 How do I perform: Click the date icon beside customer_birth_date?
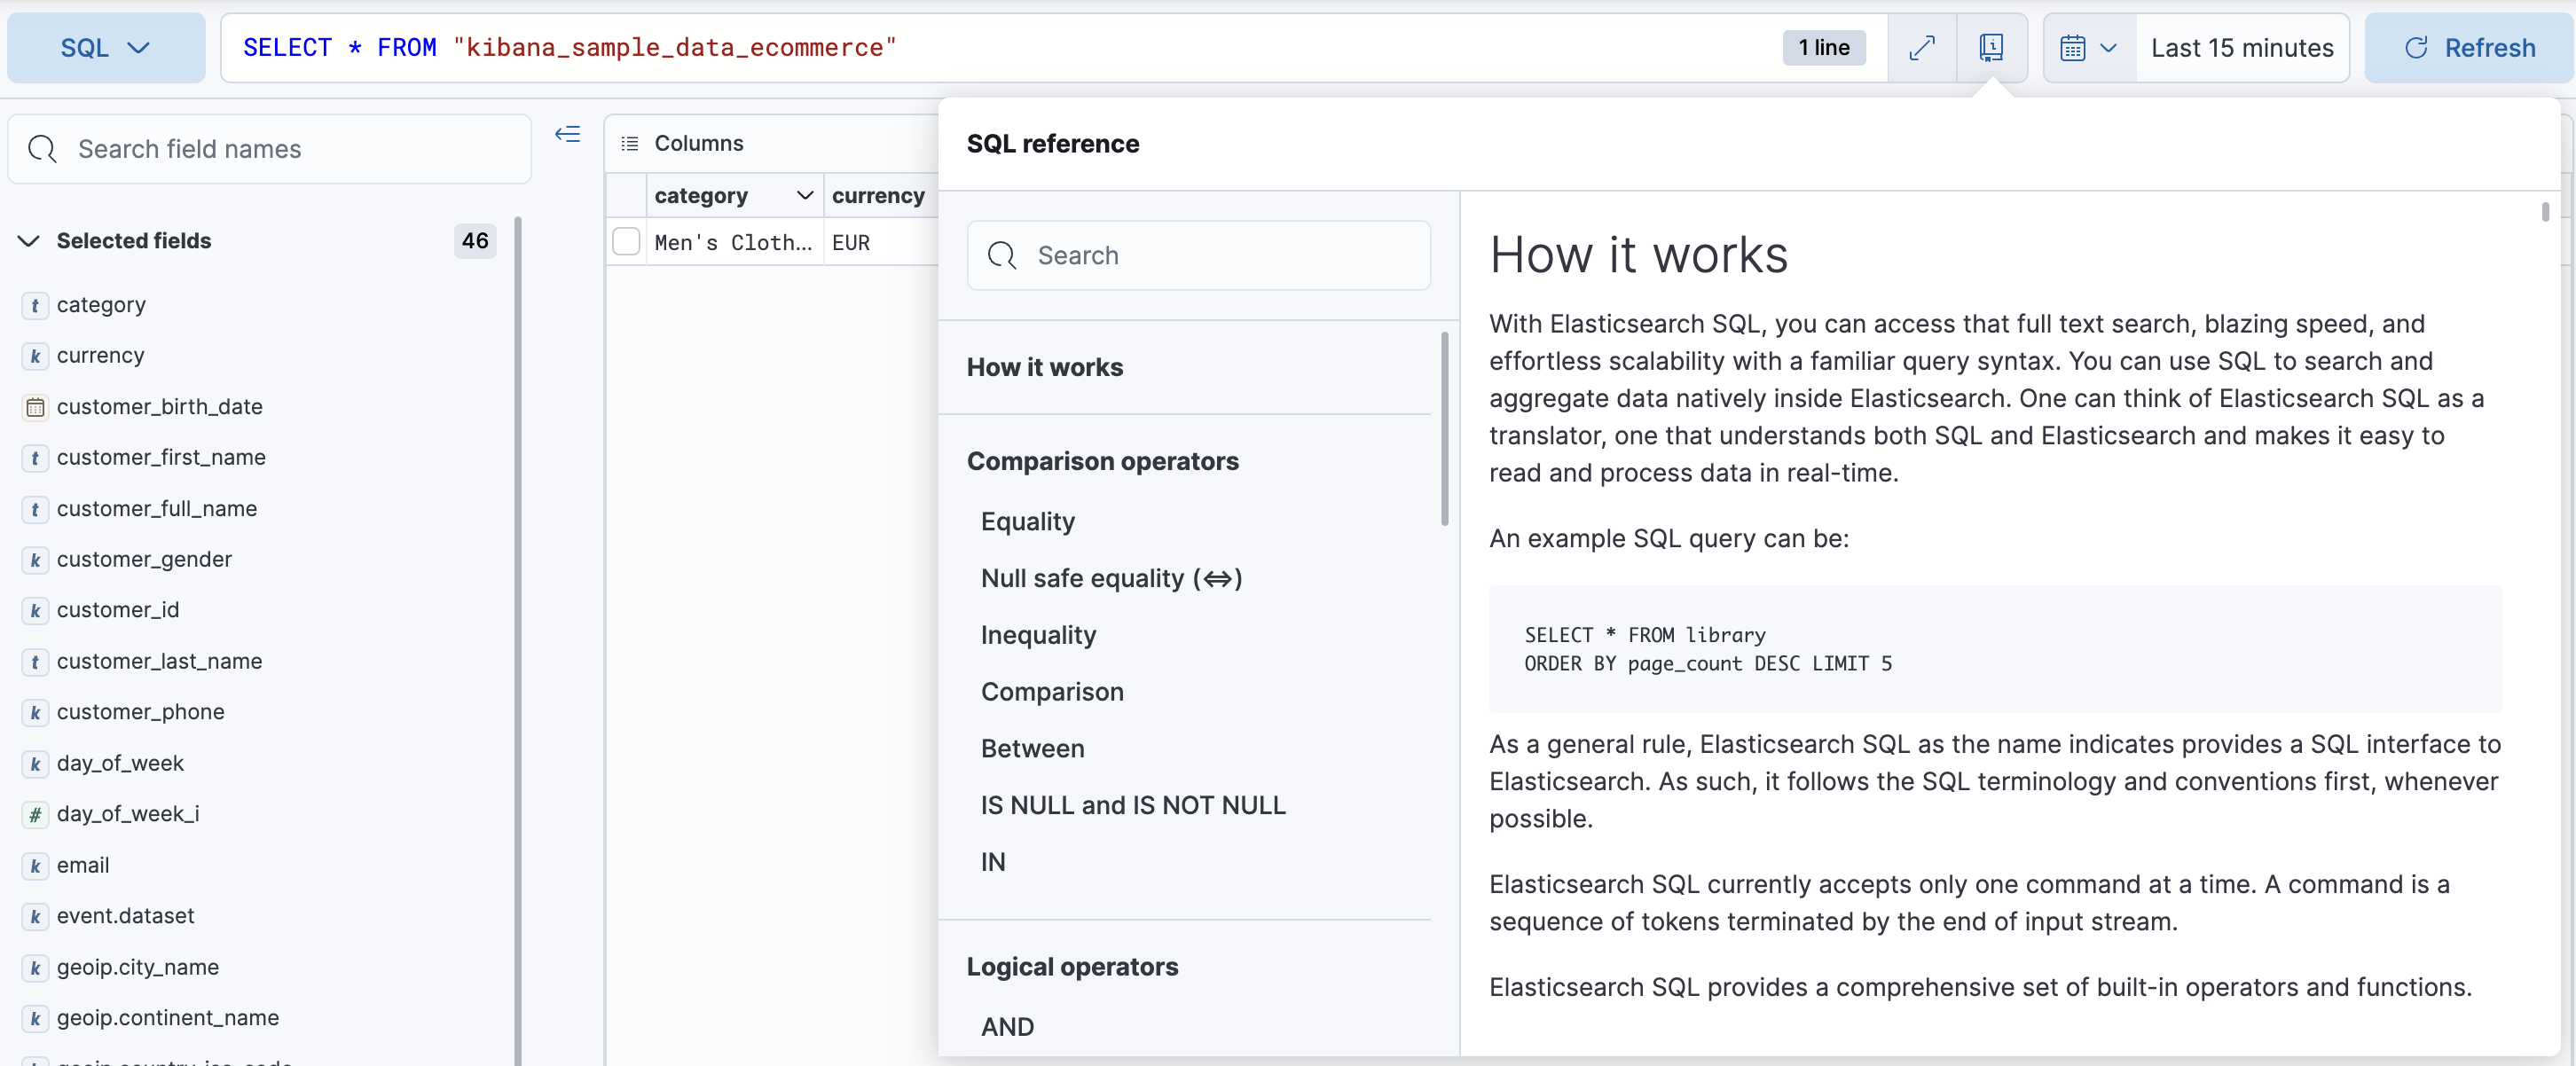click(35, 407)
